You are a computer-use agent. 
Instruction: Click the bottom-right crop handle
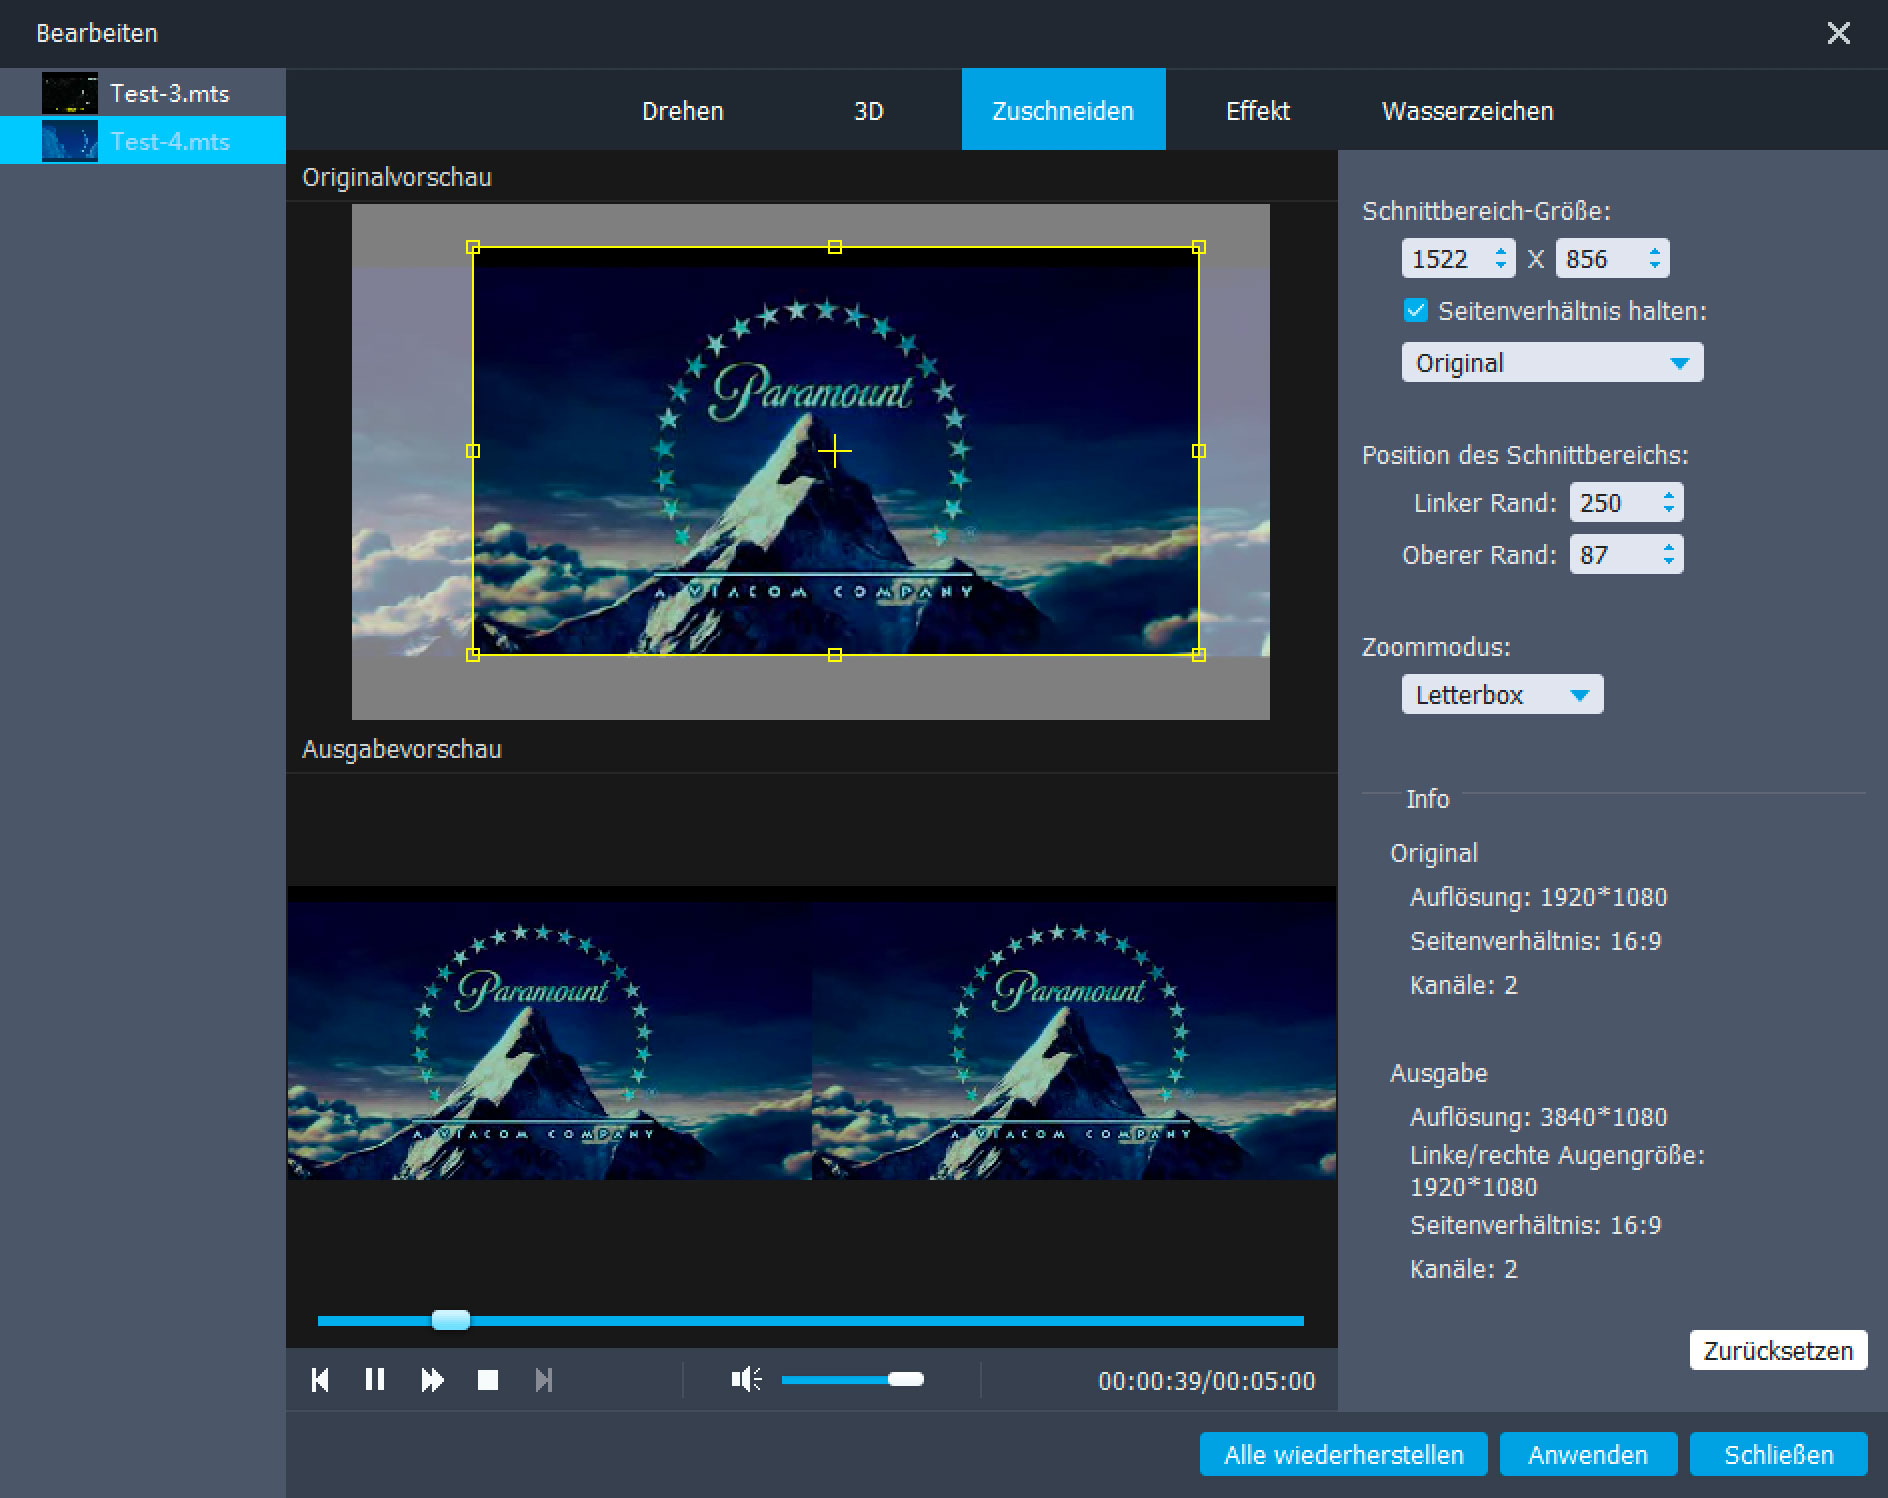tap(1199, 655)
